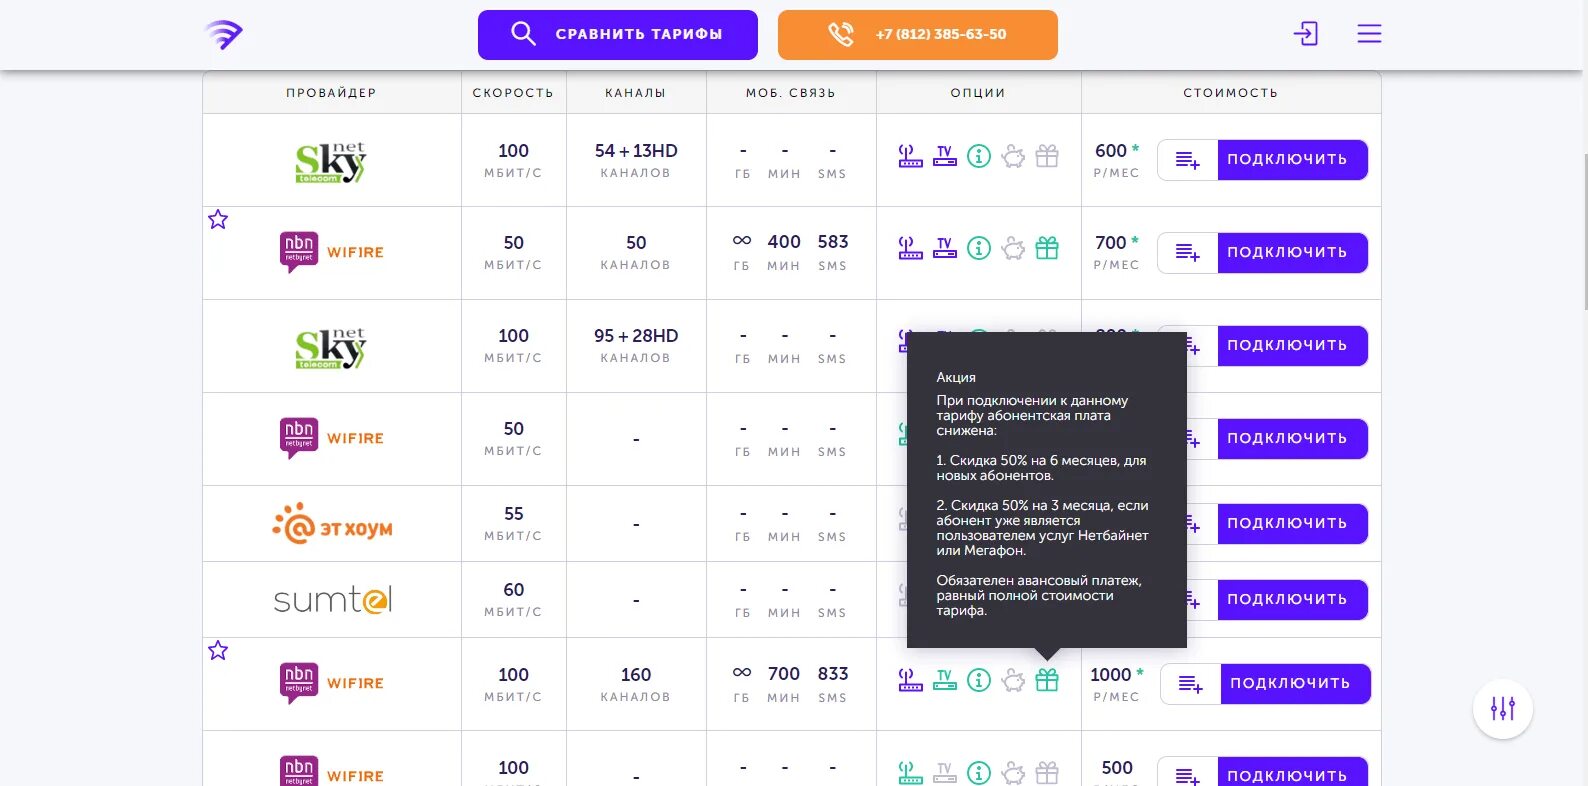Click the TV box icon in the 600 ₽ SkyNet row
Image resolution: width=1588 pixels, height=786 pixels.
tap(944, 156)
